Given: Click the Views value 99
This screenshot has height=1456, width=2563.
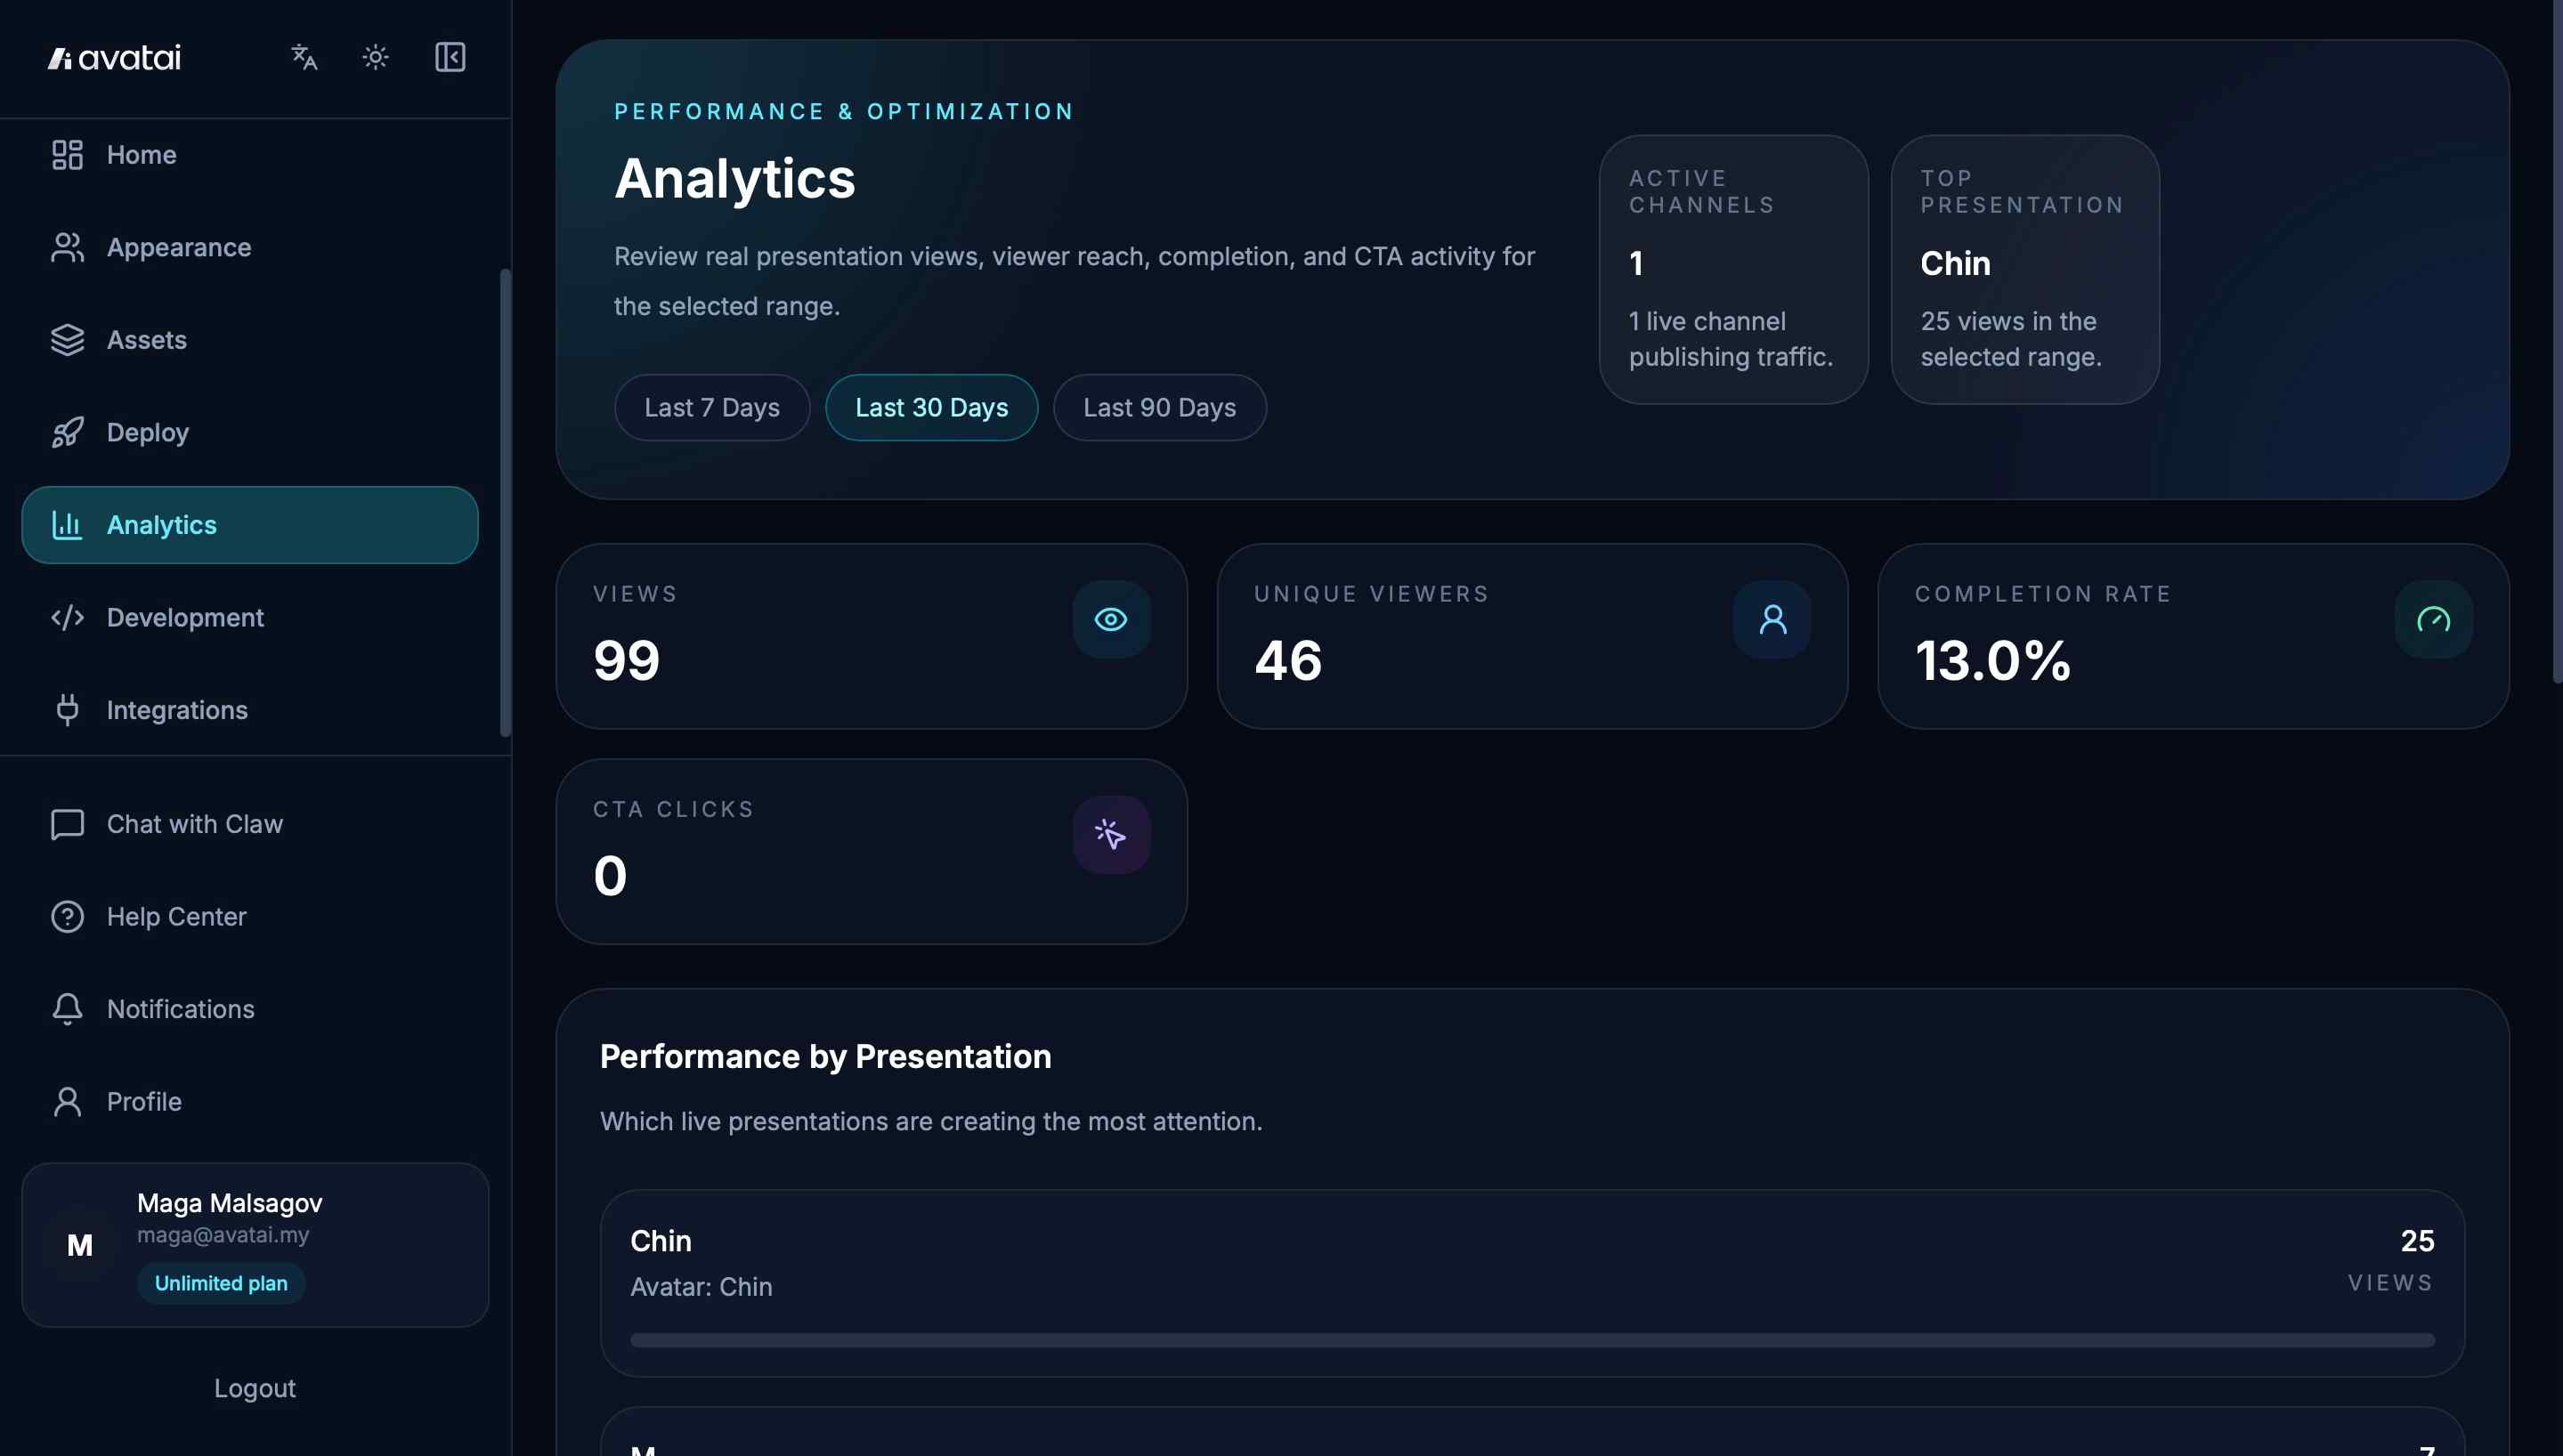Looking at the screenshot, I should click(627, 660).
